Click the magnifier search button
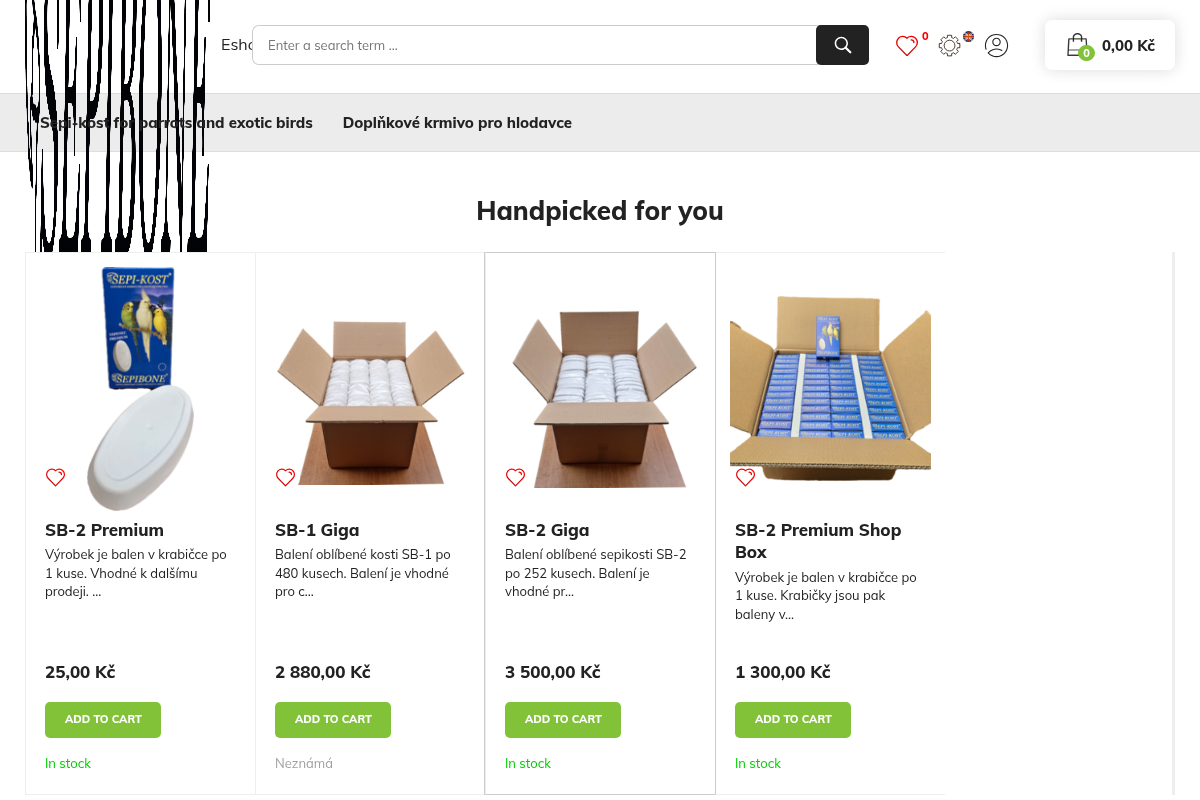 click(842, 45)
